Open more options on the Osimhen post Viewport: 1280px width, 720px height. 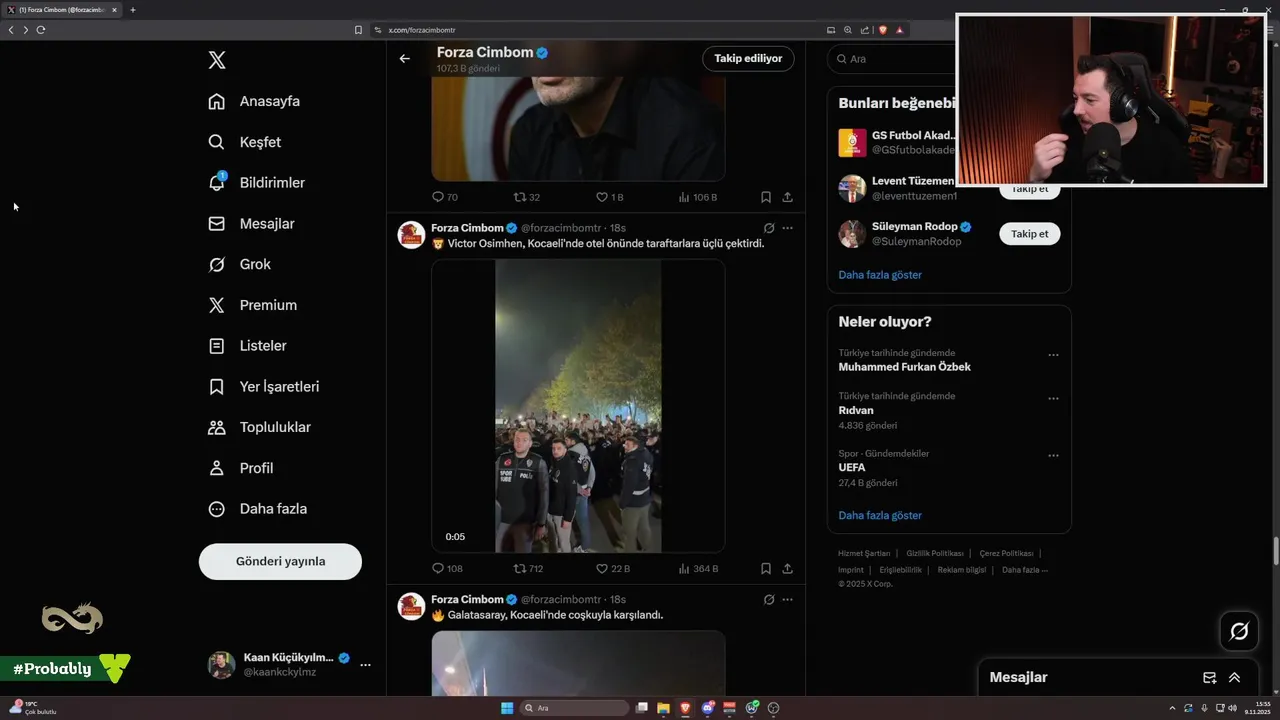tap(788, 228)
